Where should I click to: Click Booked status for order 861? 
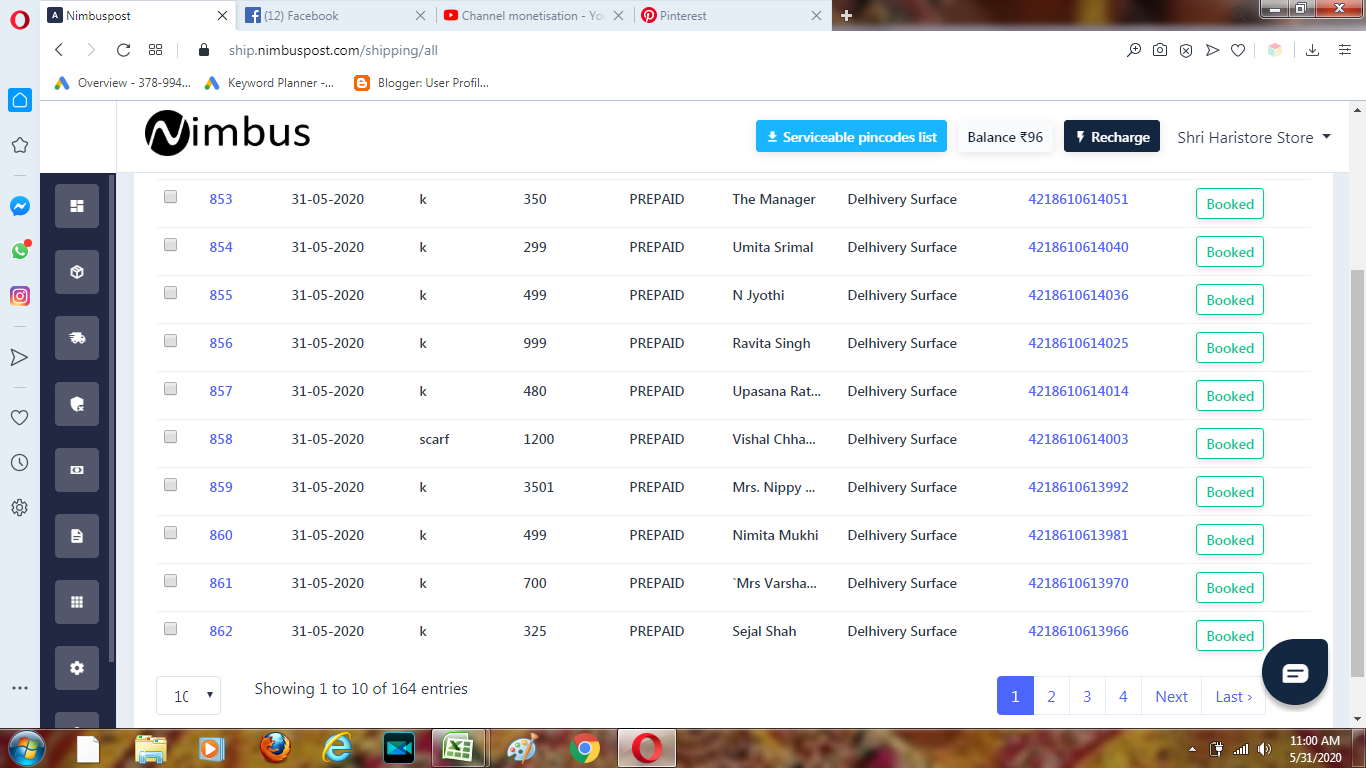click(1230, 588)
